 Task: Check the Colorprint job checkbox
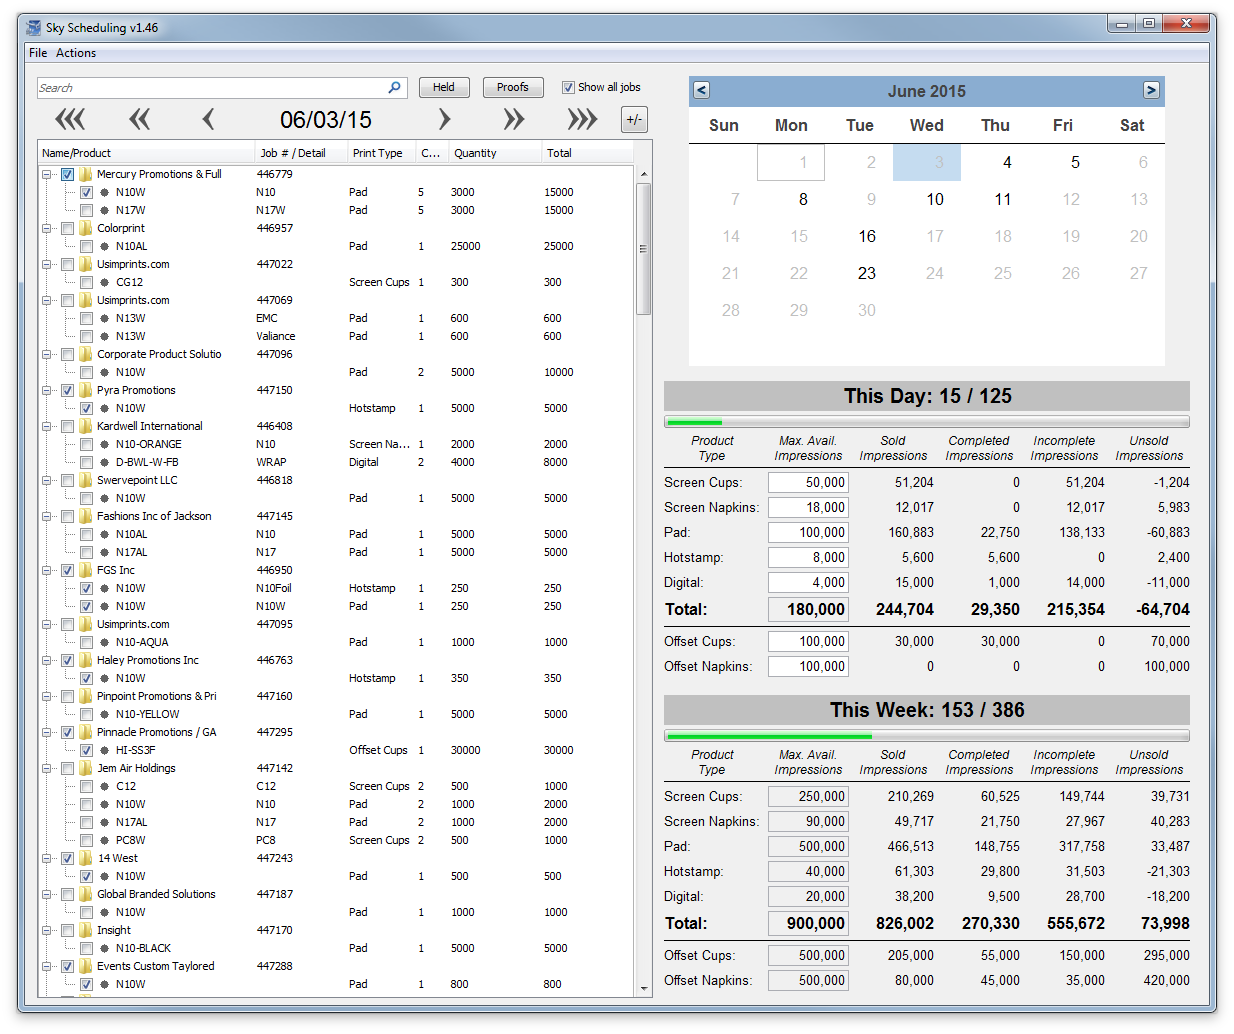(68, 228)
